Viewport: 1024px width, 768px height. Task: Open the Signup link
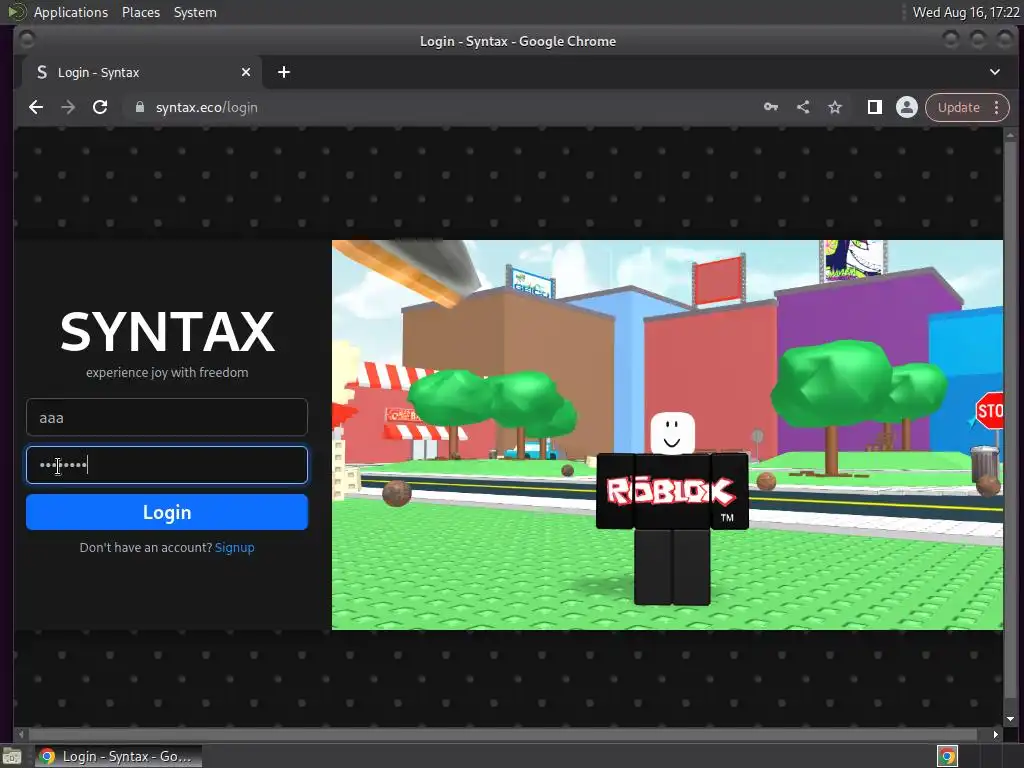click(234, 547)
